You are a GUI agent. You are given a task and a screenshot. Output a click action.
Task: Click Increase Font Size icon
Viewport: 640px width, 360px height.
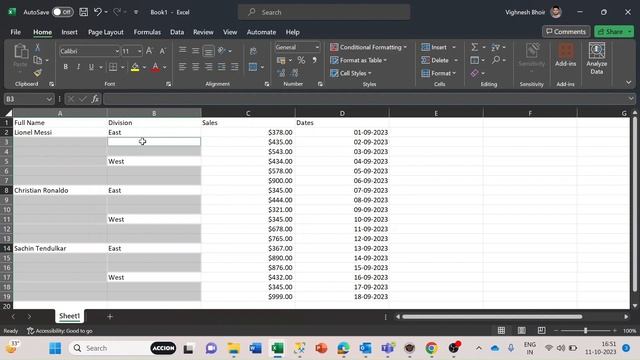(149, 51)
